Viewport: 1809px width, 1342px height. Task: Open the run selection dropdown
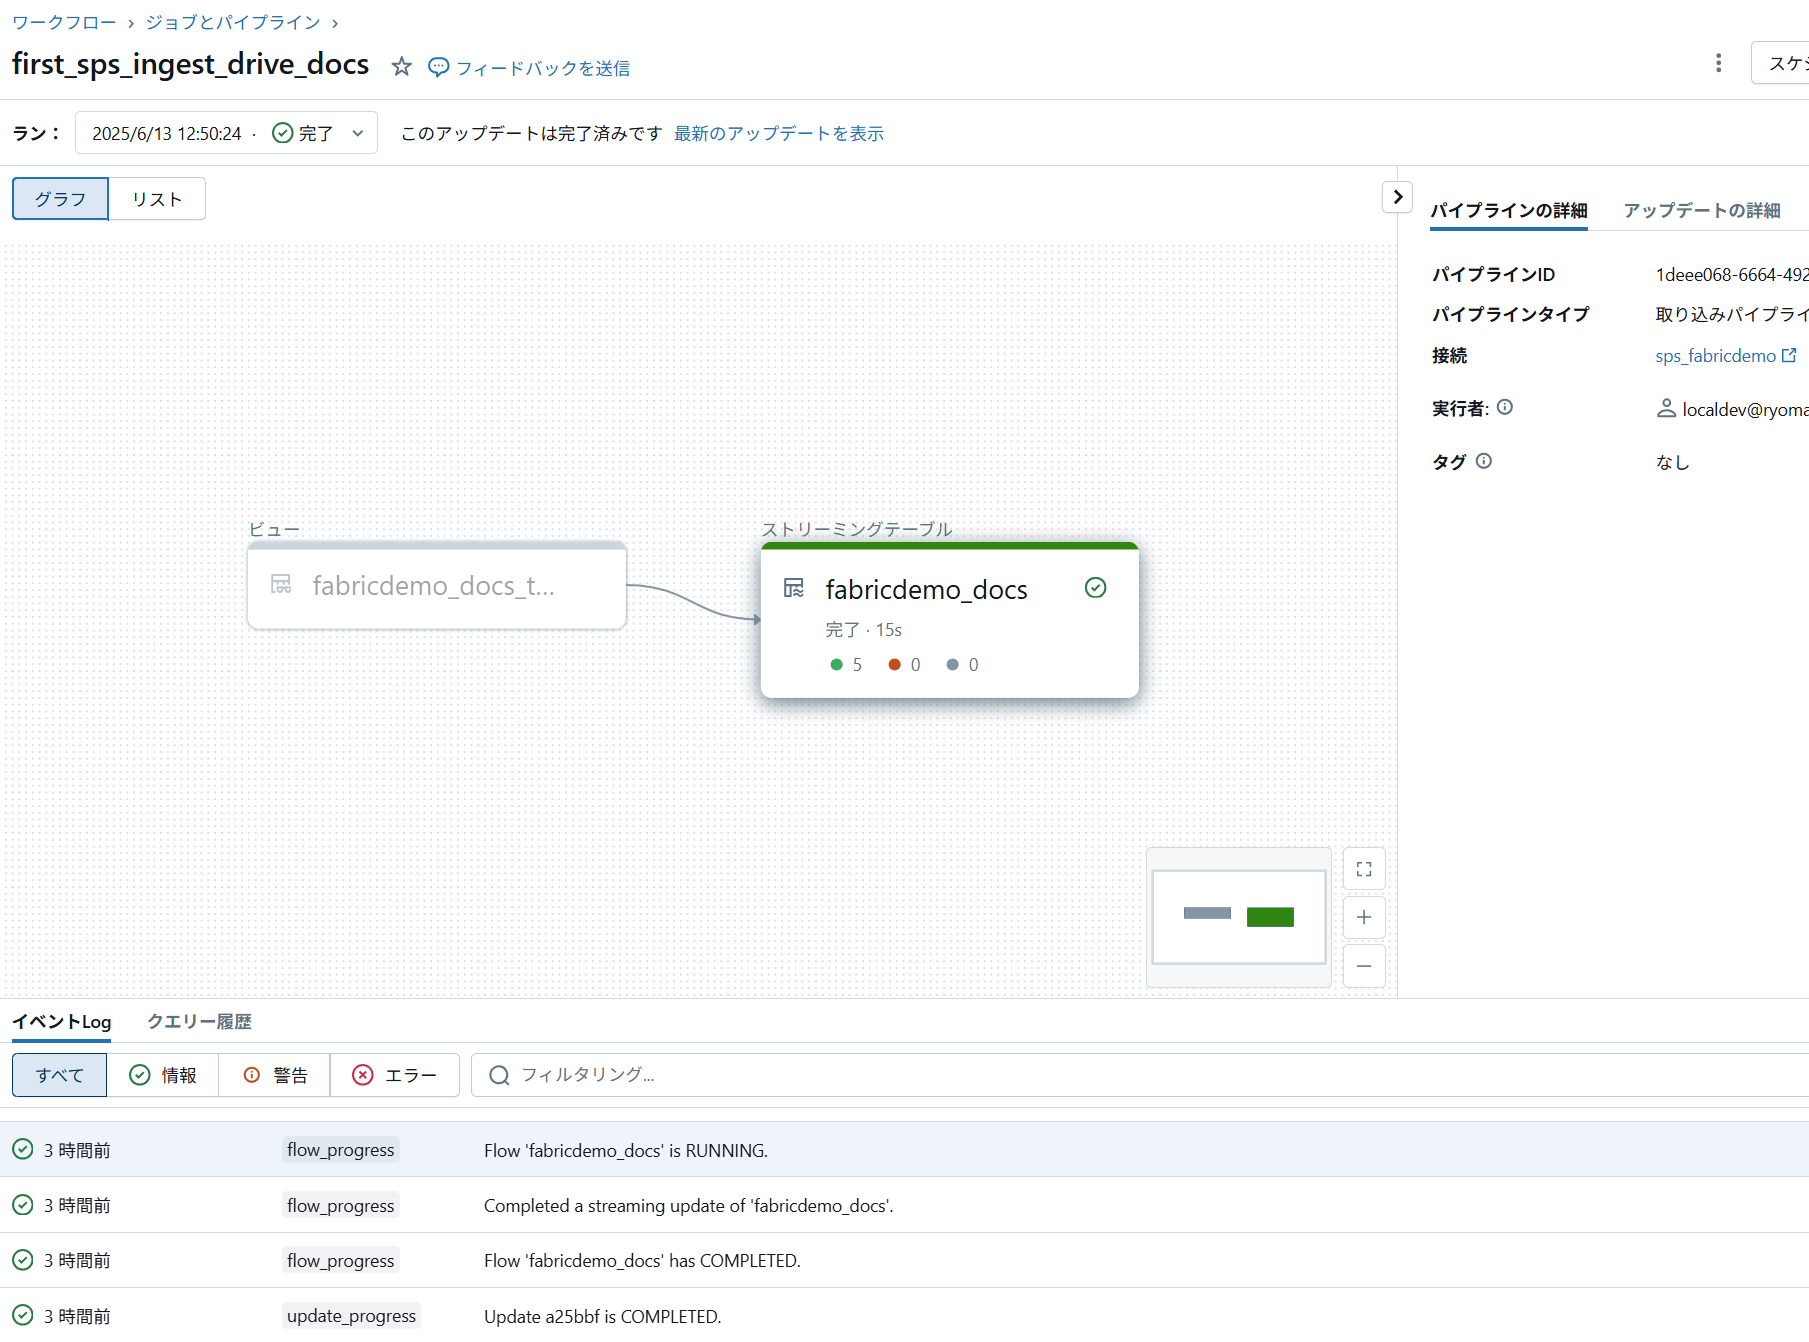226,133
